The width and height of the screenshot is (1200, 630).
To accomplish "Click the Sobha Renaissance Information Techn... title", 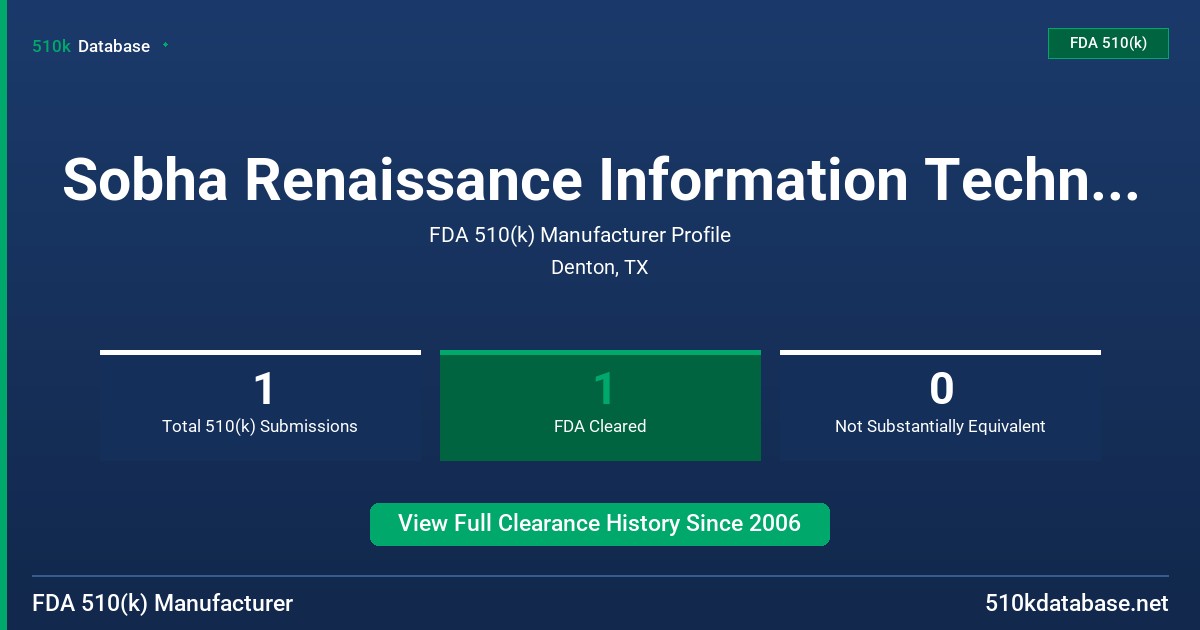I will pos(600,180).
